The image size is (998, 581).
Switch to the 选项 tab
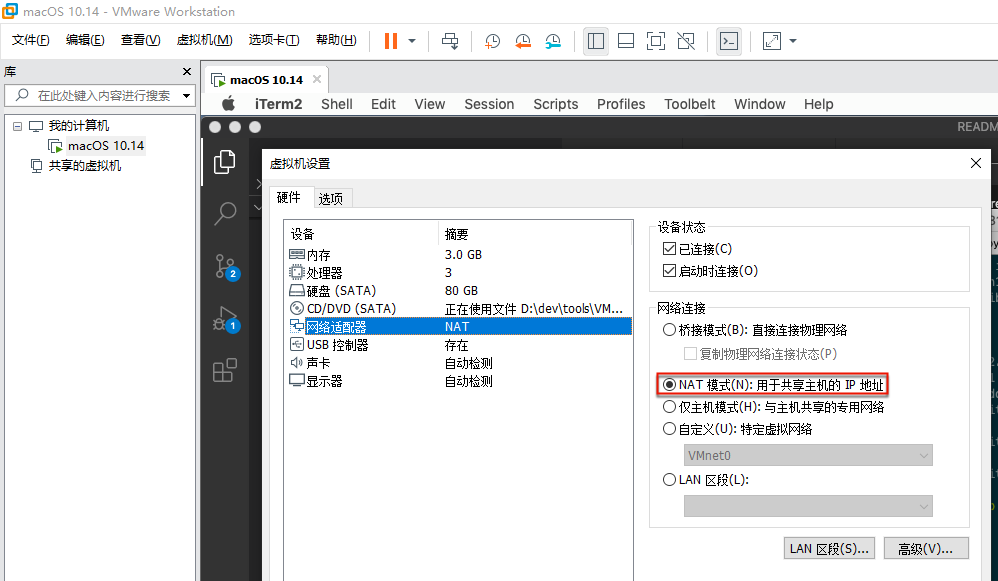(x=331, y=199)
